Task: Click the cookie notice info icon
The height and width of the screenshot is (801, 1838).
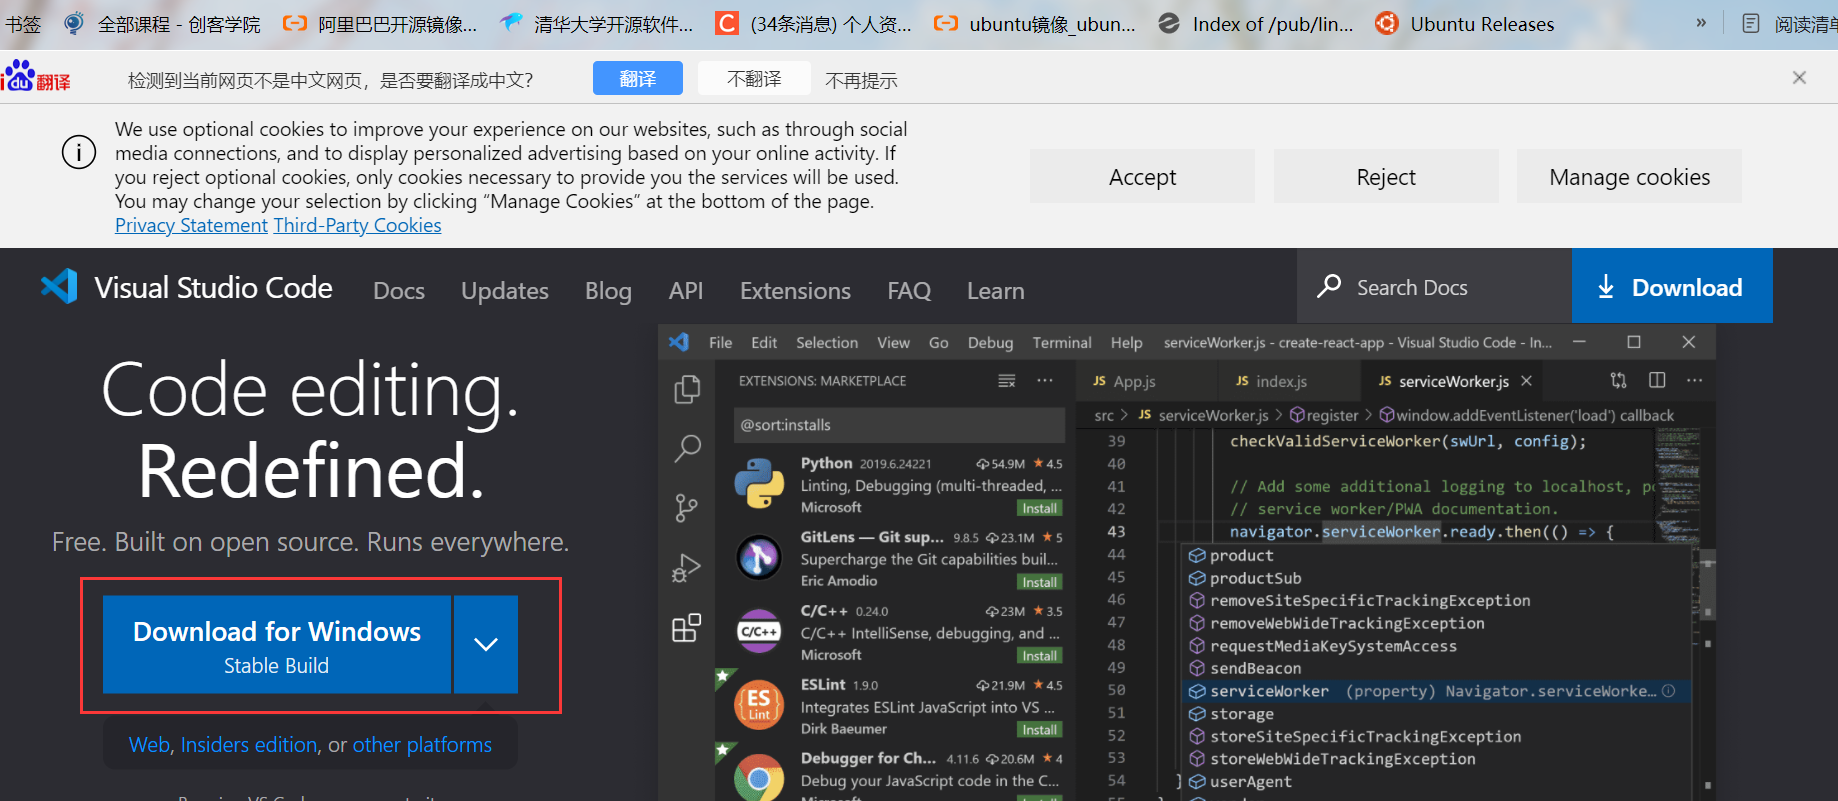Action: (79, 152)
